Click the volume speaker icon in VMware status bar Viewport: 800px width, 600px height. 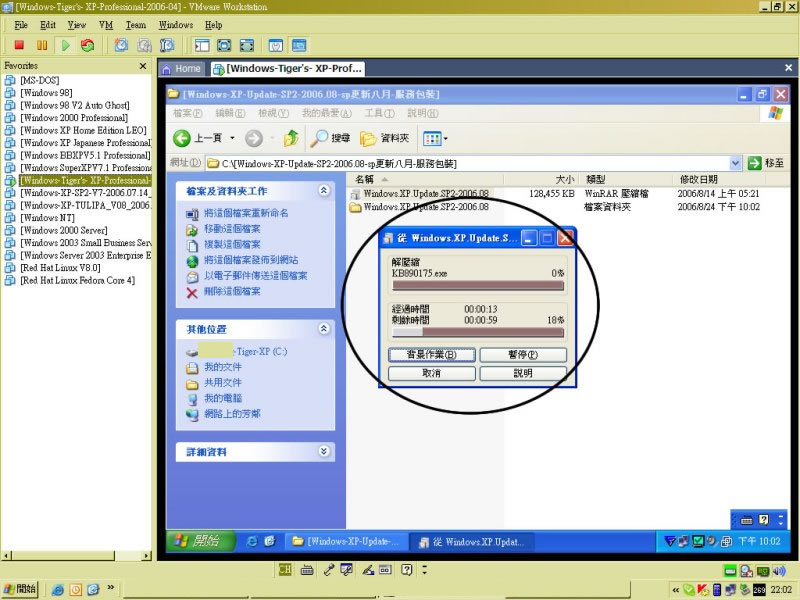click(779, 570)
